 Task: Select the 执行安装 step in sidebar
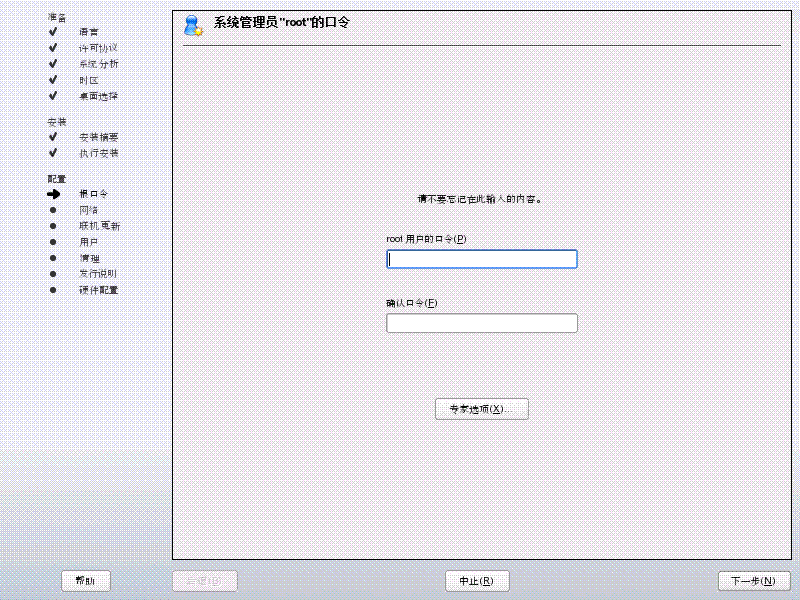[99, 153]
